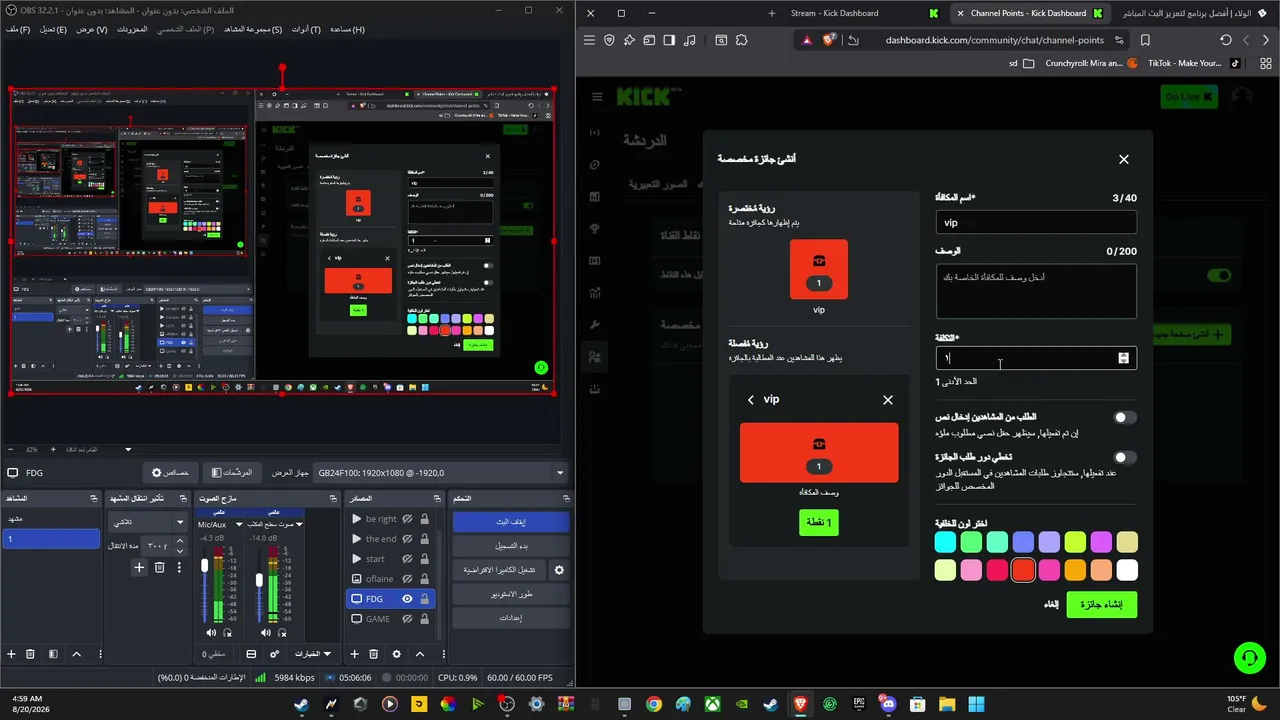Delete selected scene with trash icon
Screen dimensions: 1280x720
30,654
